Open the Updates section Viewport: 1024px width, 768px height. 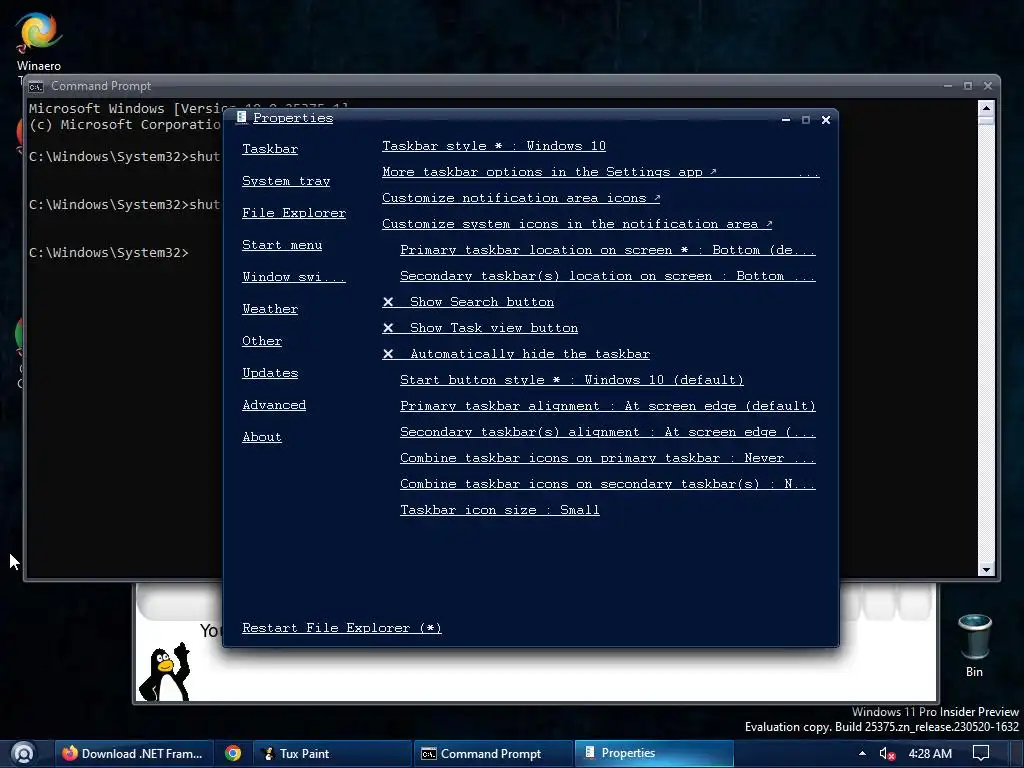pos(270,373)
